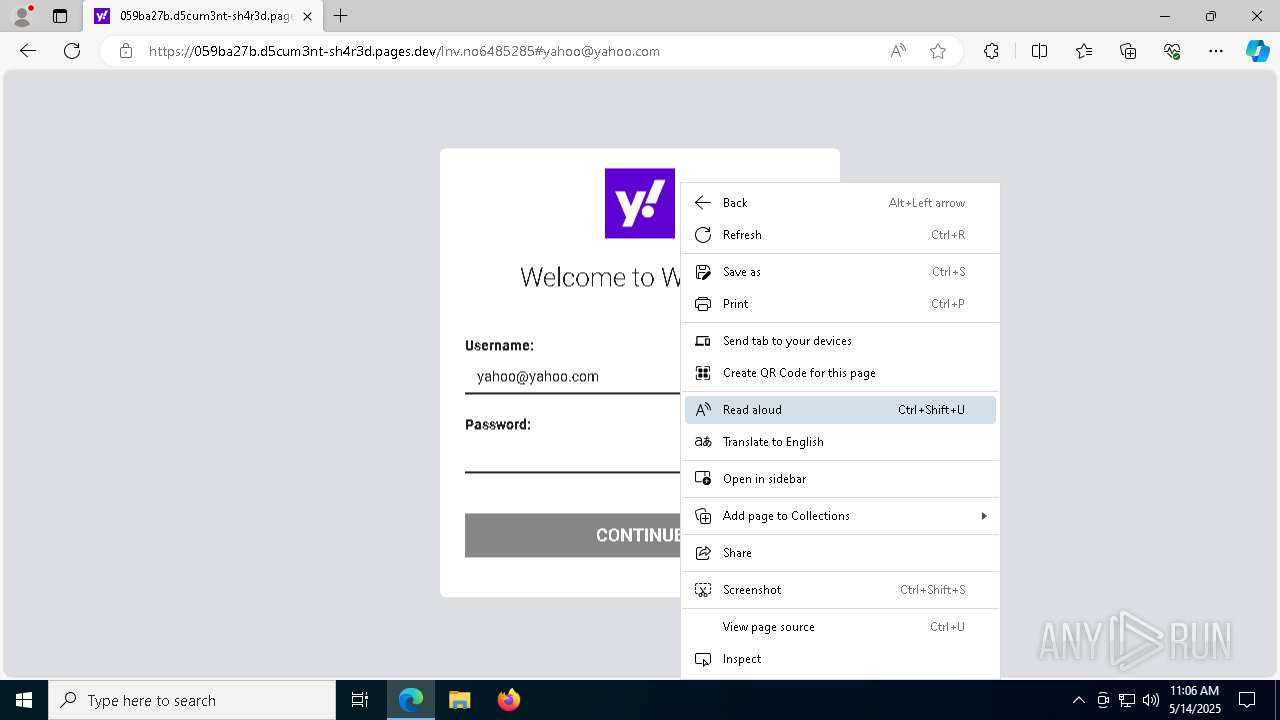Screen dimensions: 1280x720
Task: Open the tab actions menu icon
Action: 60,16
